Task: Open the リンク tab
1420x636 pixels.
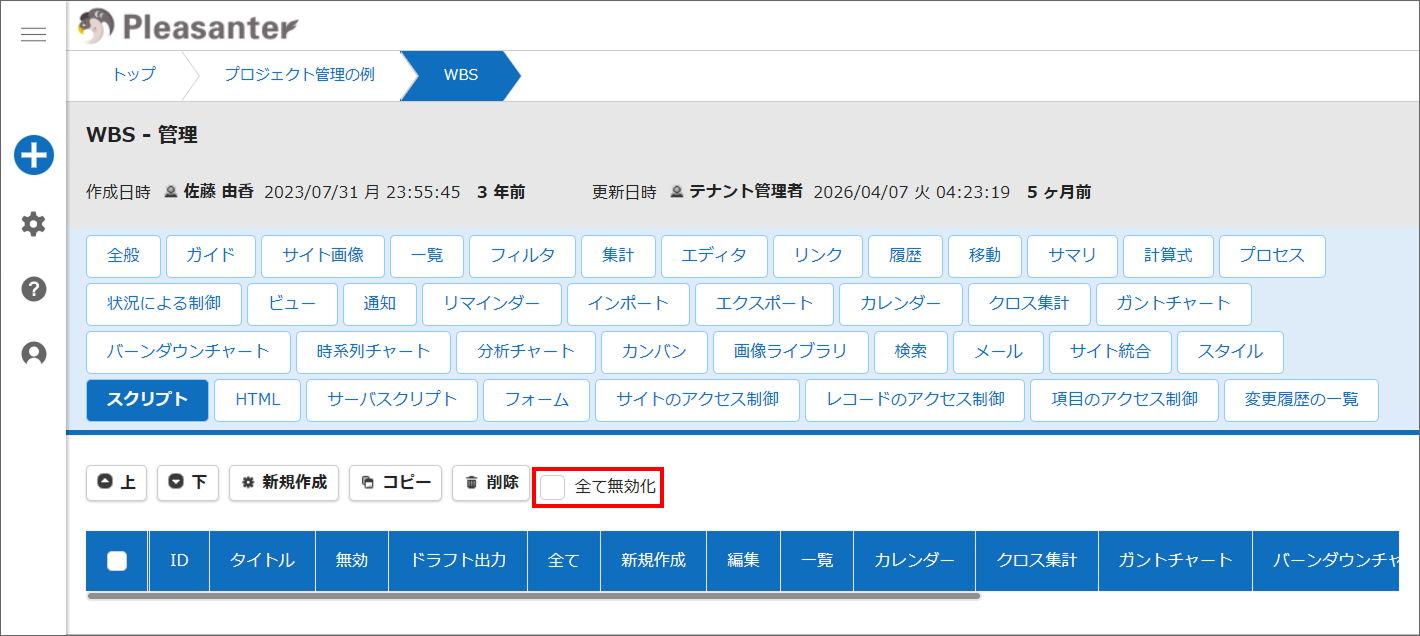Action: pos(818,256)
